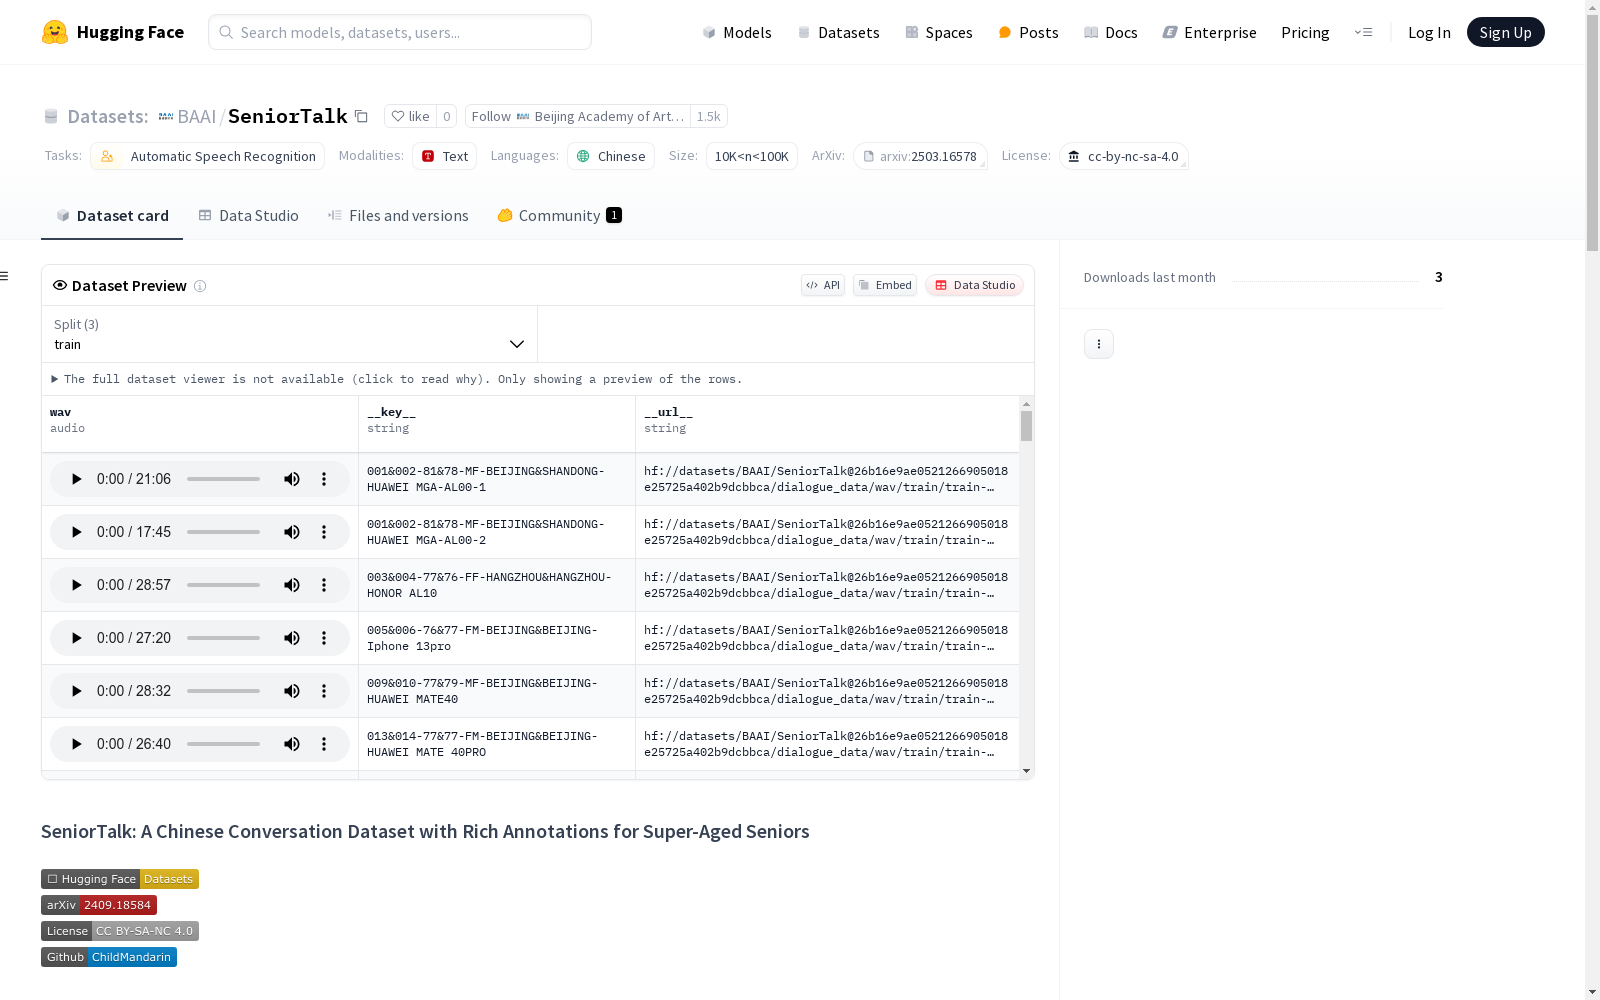Click the like count number
This screenshot has width=1600, height=1000.
[447, 117]
